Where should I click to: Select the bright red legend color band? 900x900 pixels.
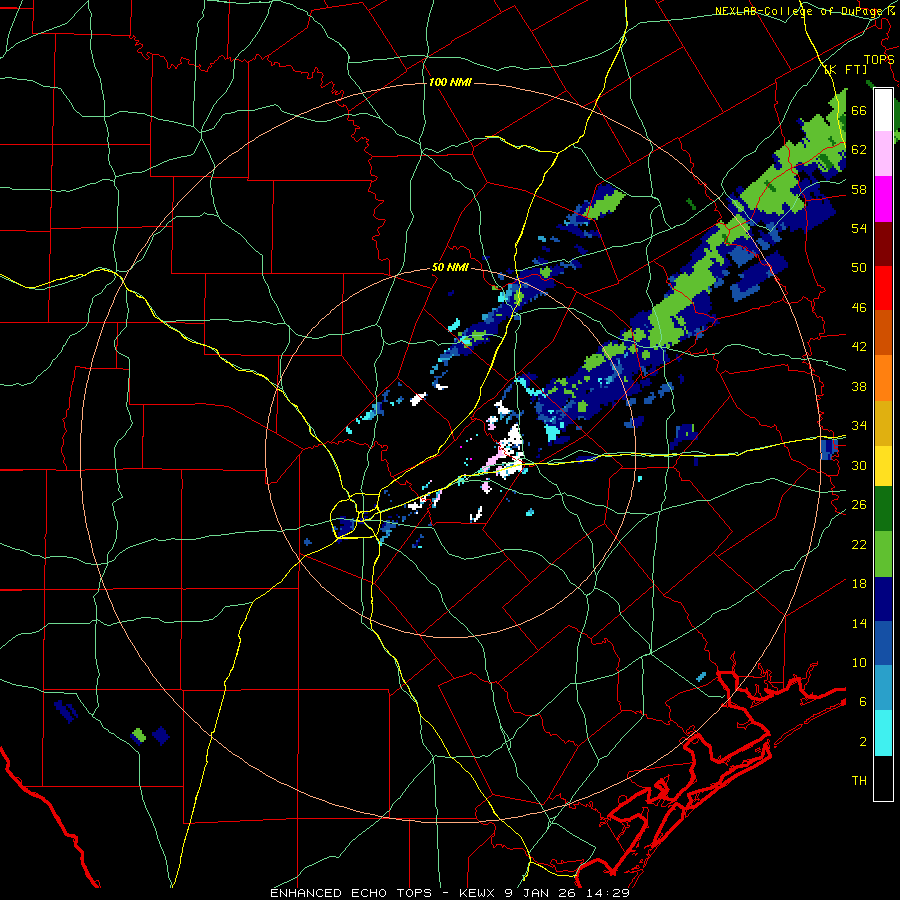(883, 289)
